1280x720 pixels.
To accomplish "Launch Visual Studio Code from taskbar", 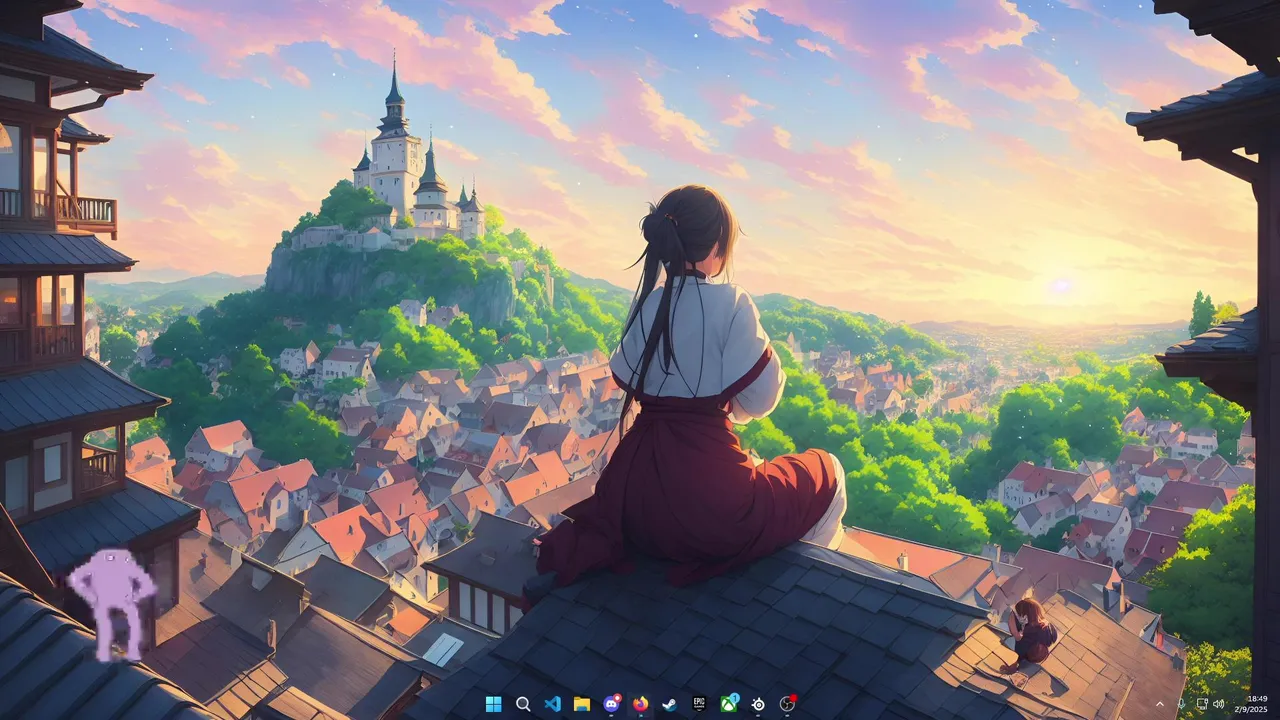I will coord(552,704).
